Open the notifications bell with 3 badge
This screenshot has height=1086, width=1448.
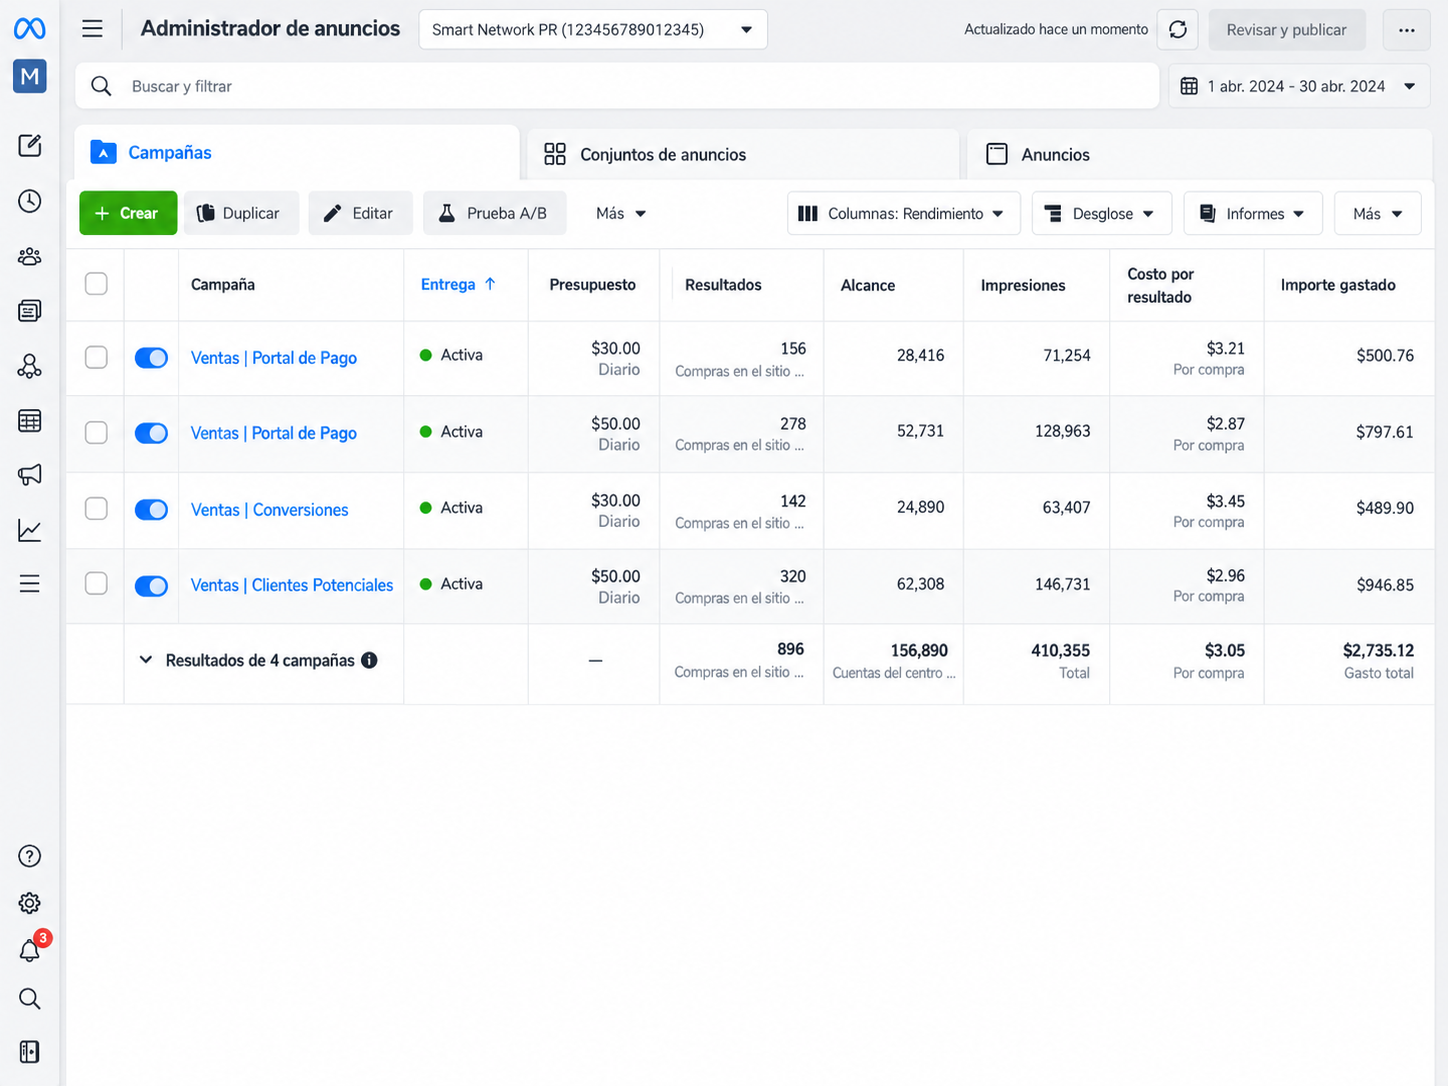(31, 949)
